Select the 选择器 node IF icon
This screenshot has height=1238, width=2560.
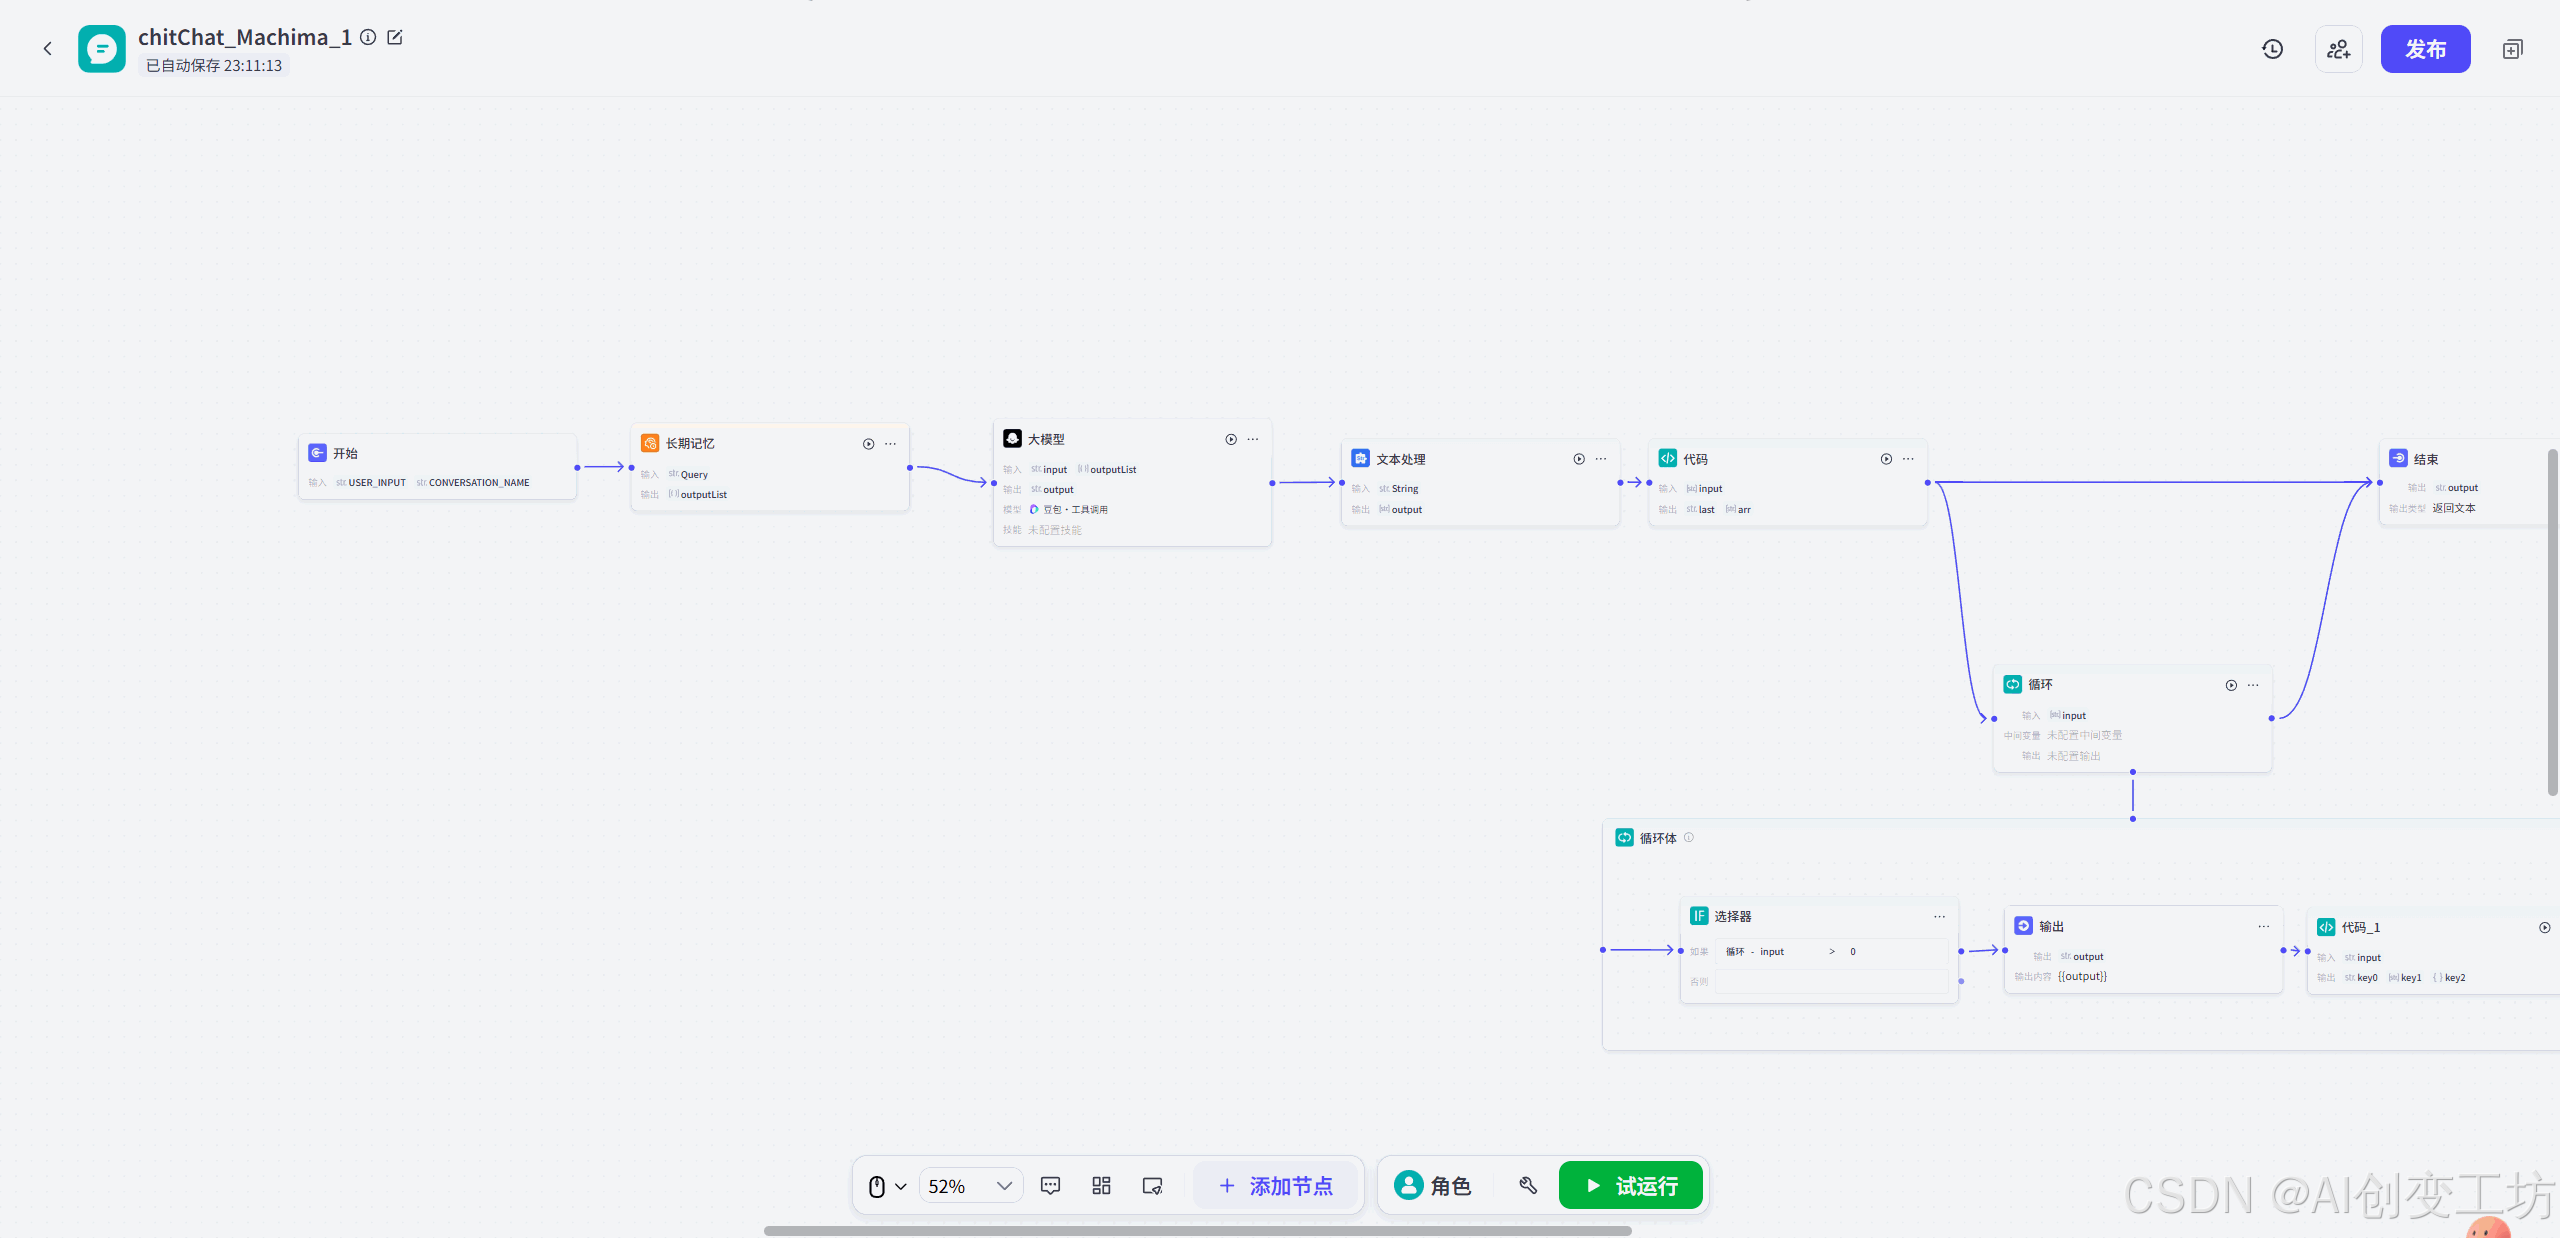tap(1699, 916)
